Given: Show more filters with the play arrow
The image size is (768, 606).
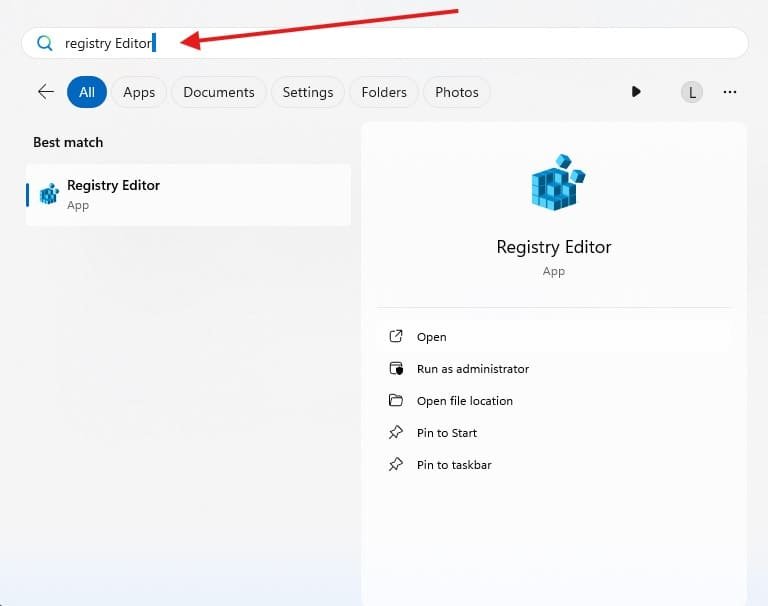Looking at the screenshot, I should (x=636, y=92).
